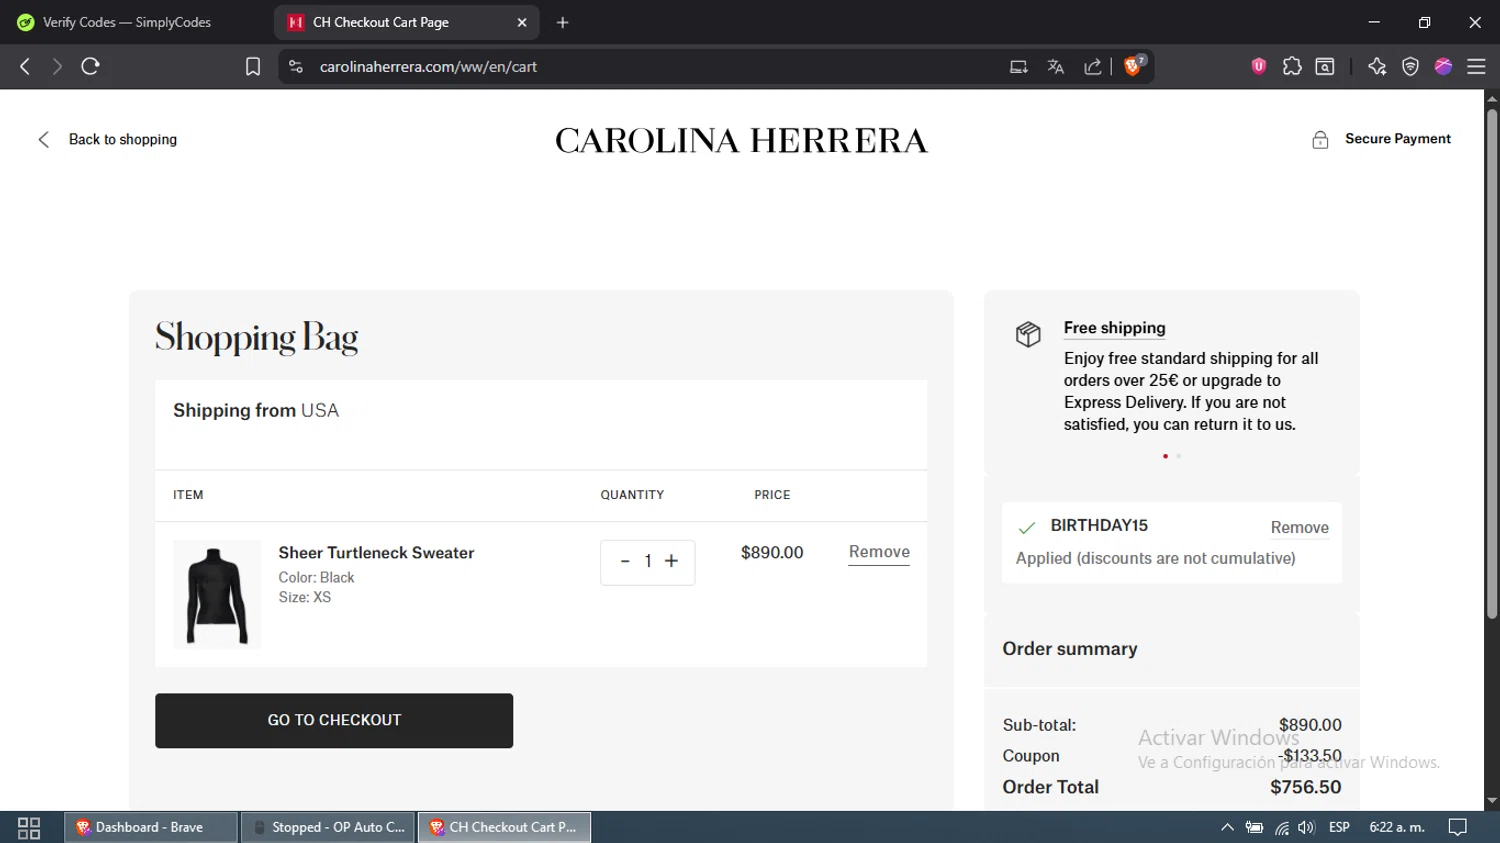The image size is (1500, 843).
Task: Open site information icon in address bar
Action: click(x=295, y=67)
